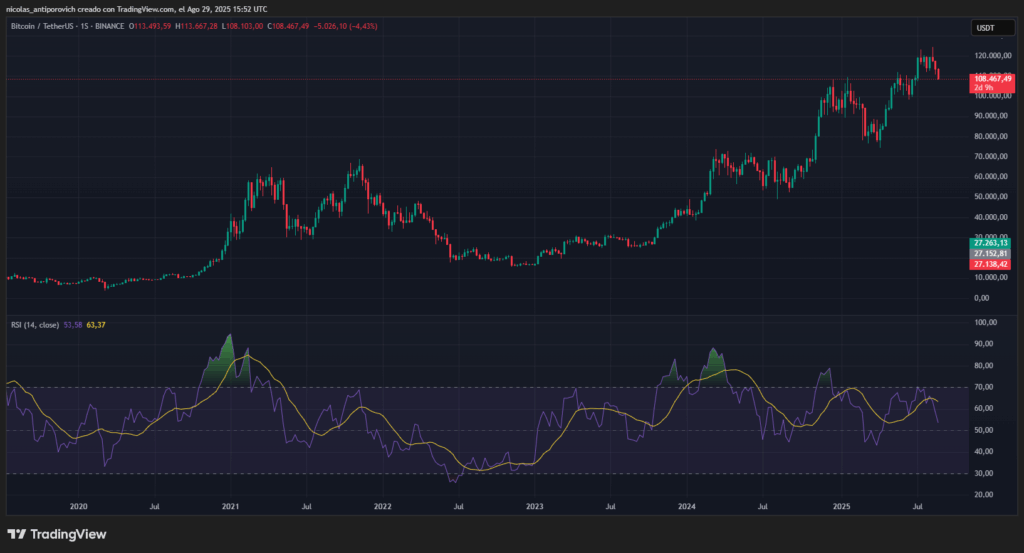1024x553 pixels.
Task: Click the 2024 label on time axis
Action: pyautogui.click(x=687, y=507)
